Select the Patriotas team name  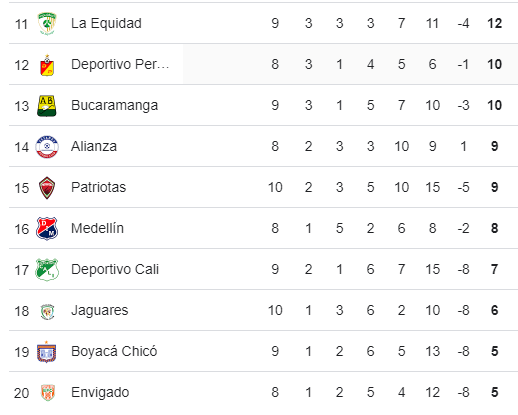click(99, 187)
